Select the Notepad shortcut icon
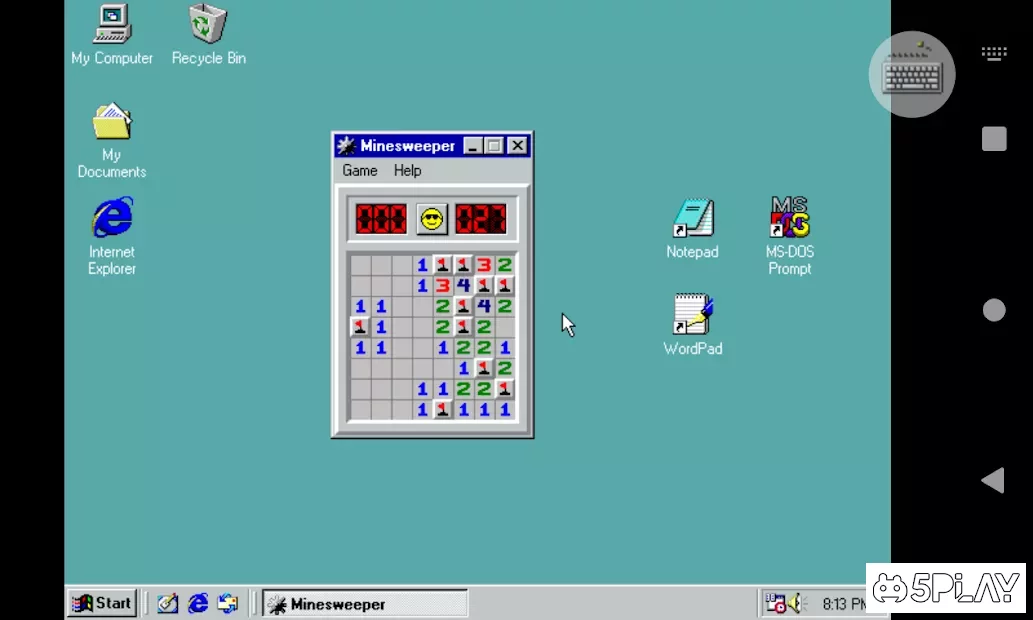1033x620 pixels. click(x=692, y=219)
